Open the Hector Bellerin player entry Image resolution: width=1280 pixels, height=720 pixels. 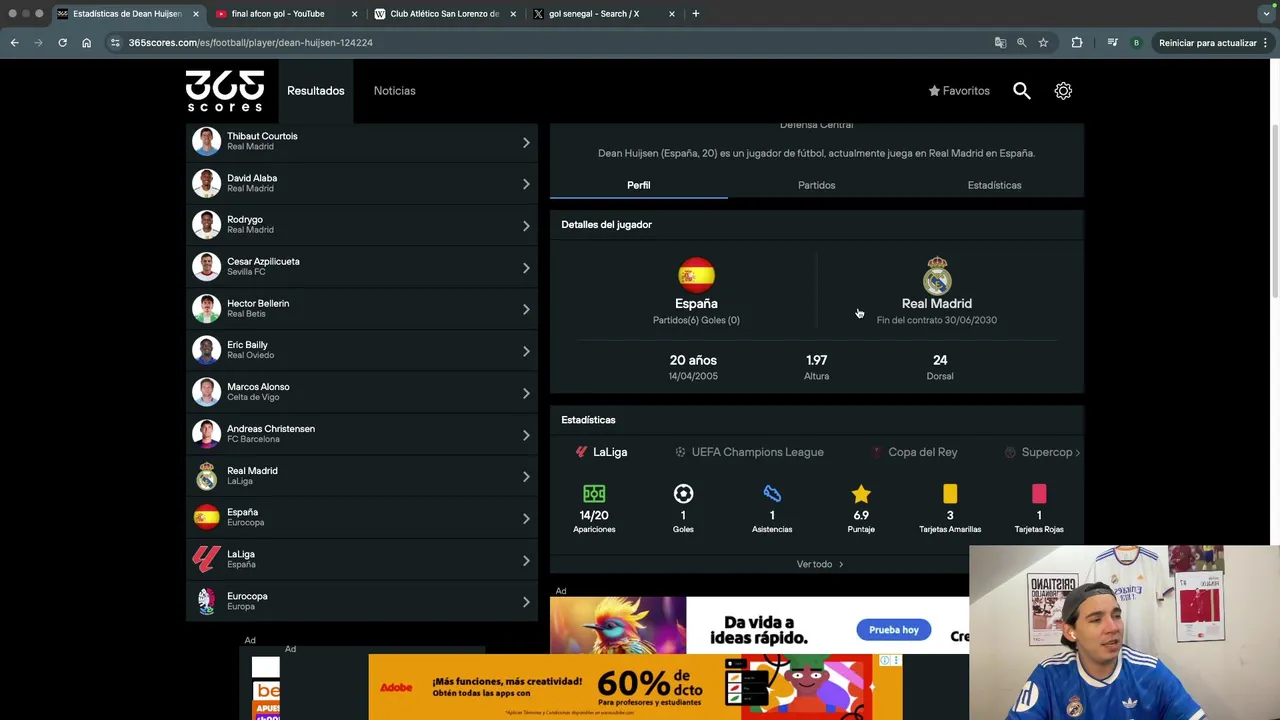click(x=362, y=309)
